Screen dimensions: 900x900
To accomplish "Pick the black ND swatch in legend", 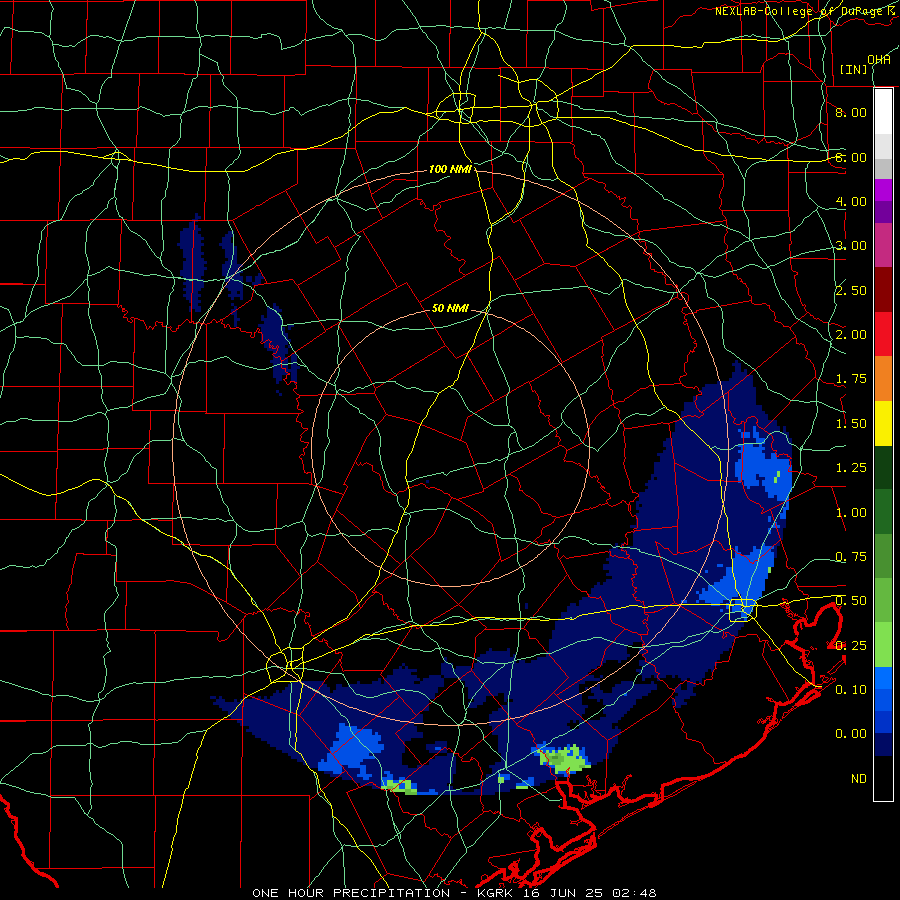I will [x=883, y=778].
